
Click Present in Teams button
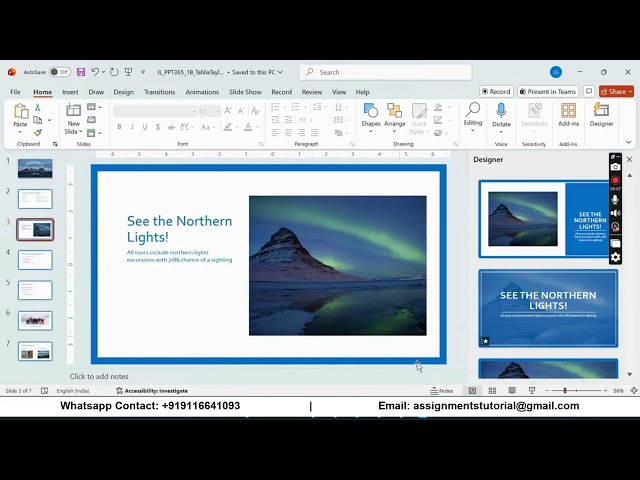coord(548,91)
